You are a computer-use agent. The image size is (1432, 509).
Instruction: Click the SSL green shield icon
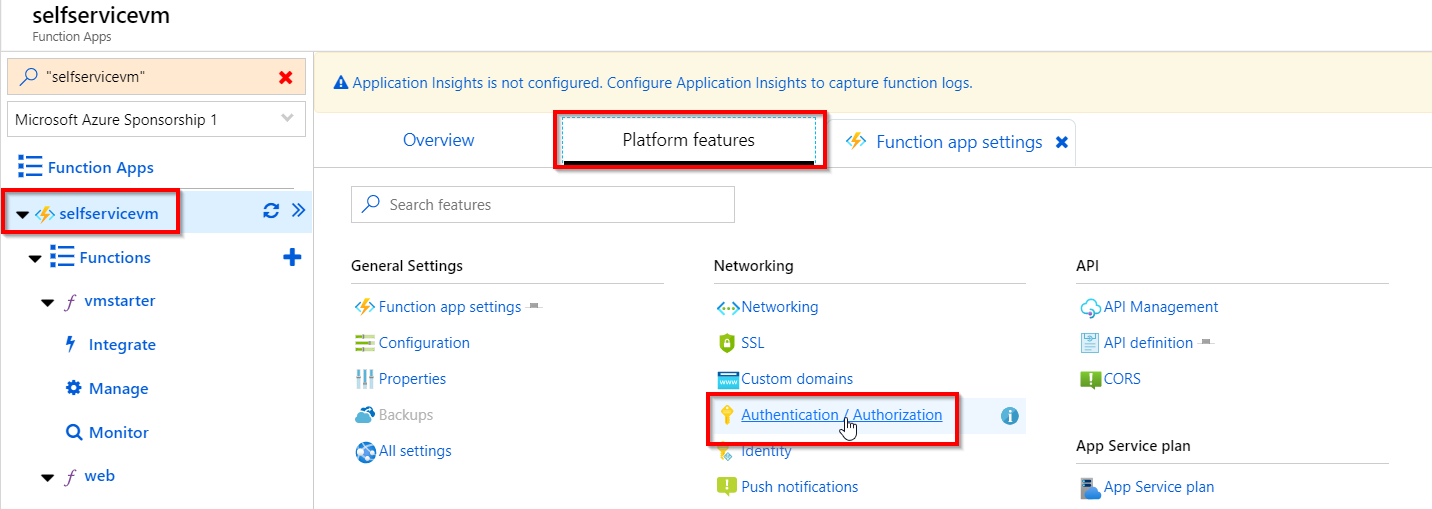[x=727, y=343]
